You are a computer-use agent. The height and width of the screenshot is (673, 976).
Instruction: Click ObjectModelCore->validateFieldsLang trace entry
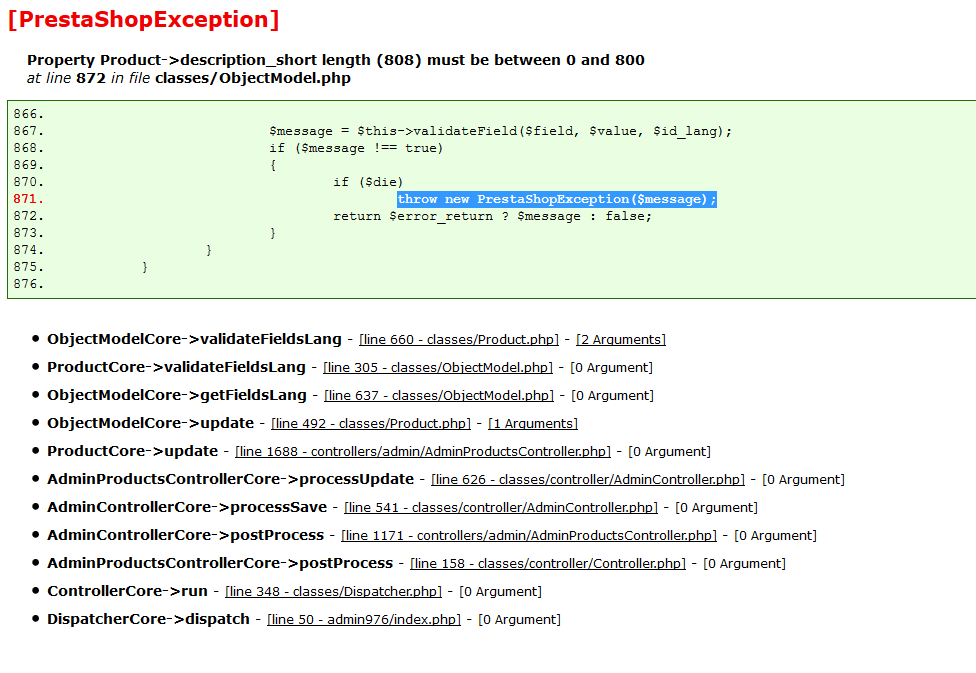click(x=194, y=339)
